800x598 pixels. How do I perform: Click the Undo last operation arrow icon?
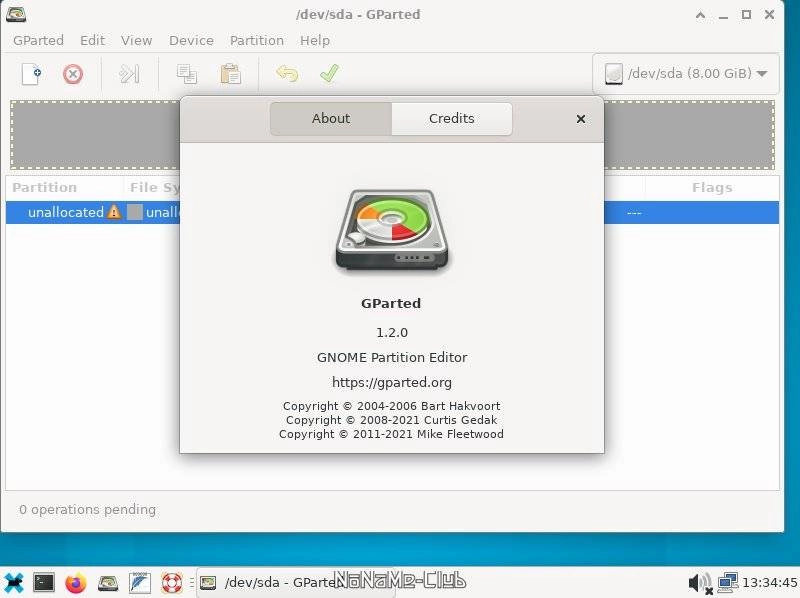tap(287, 74)
